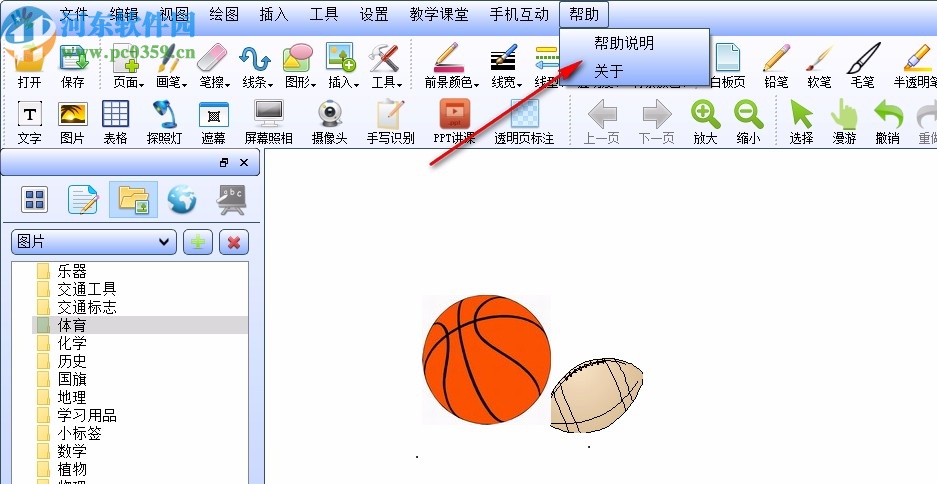Click the red X delete resource button

point(234,242)
